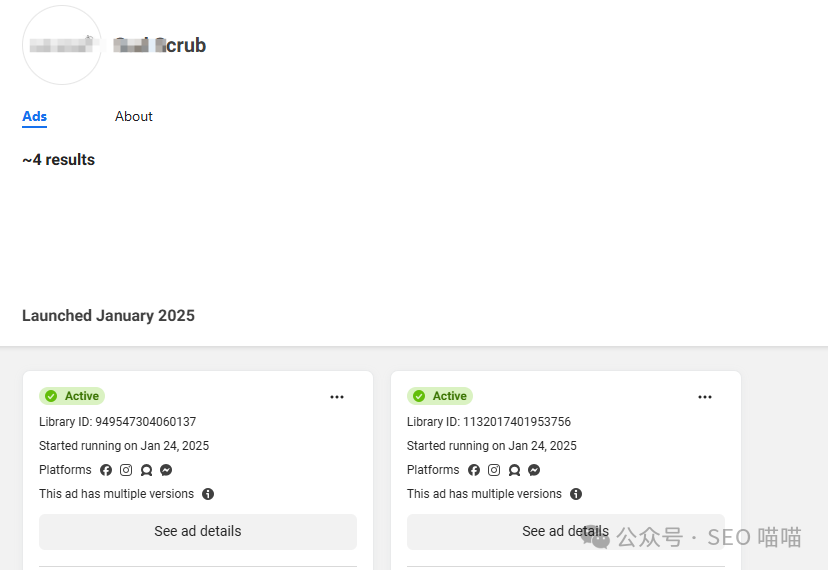
Task: Click the Active status badge on first ad
Action: (x=72, y=396)
